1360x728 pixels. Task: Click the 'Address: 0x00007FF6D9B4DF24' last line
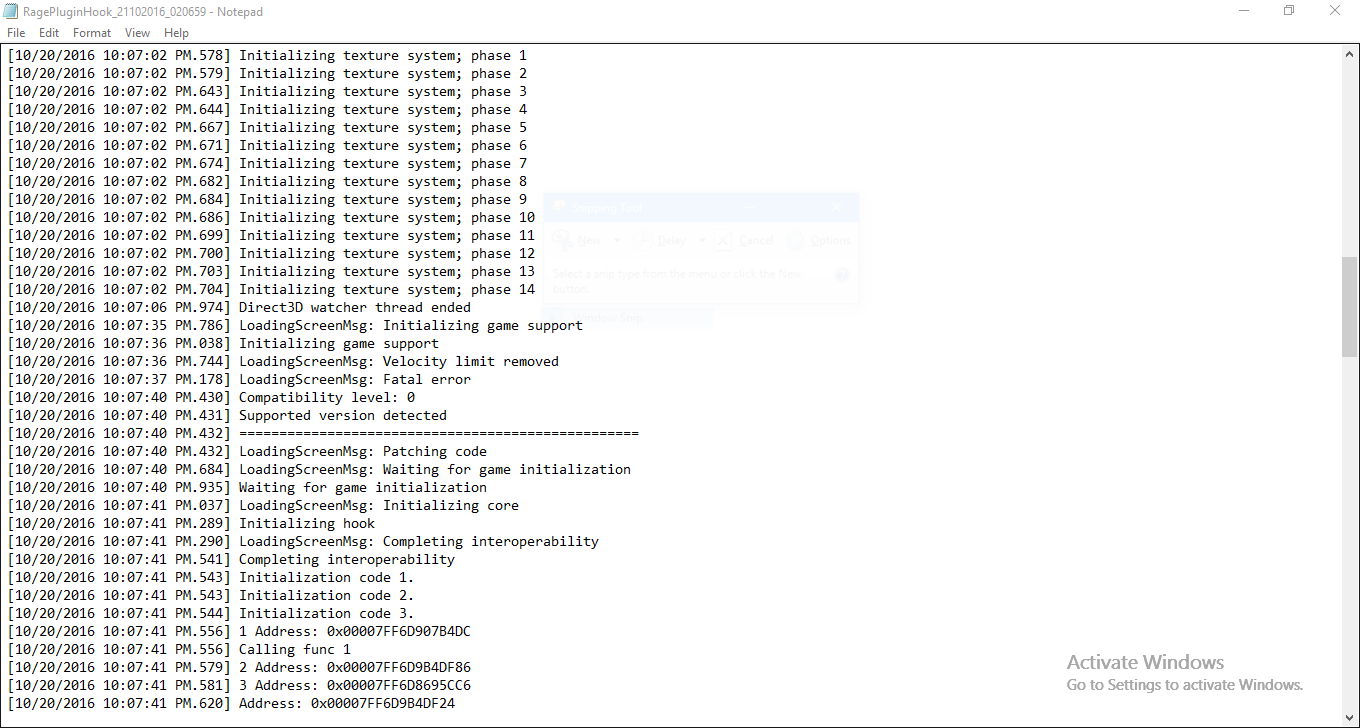point(231,704)
